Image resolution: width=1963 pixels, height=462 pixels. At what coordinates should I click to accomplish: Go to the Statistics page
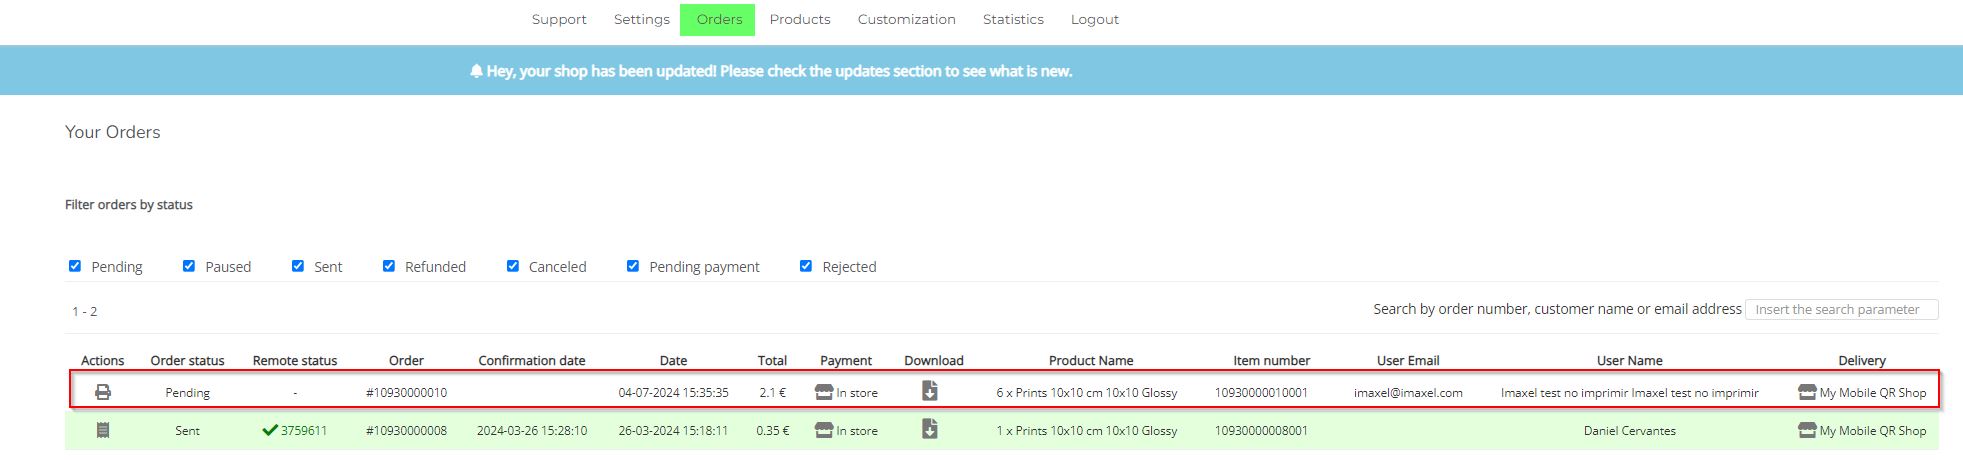[1013, 19]
